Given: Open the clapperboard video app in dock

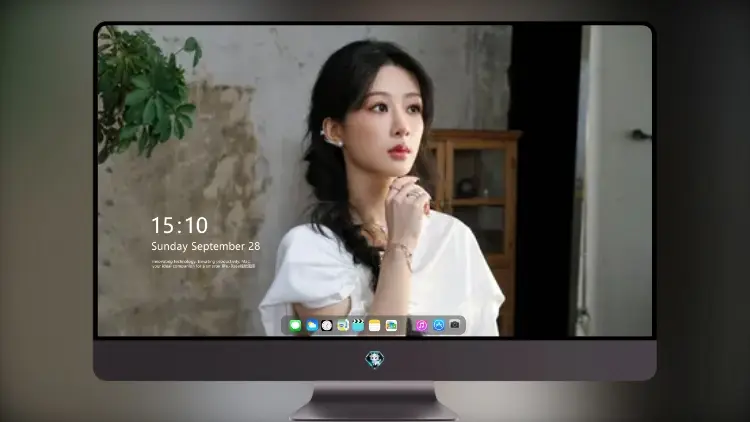Looking at the screenshot, I should coord(358,325).
